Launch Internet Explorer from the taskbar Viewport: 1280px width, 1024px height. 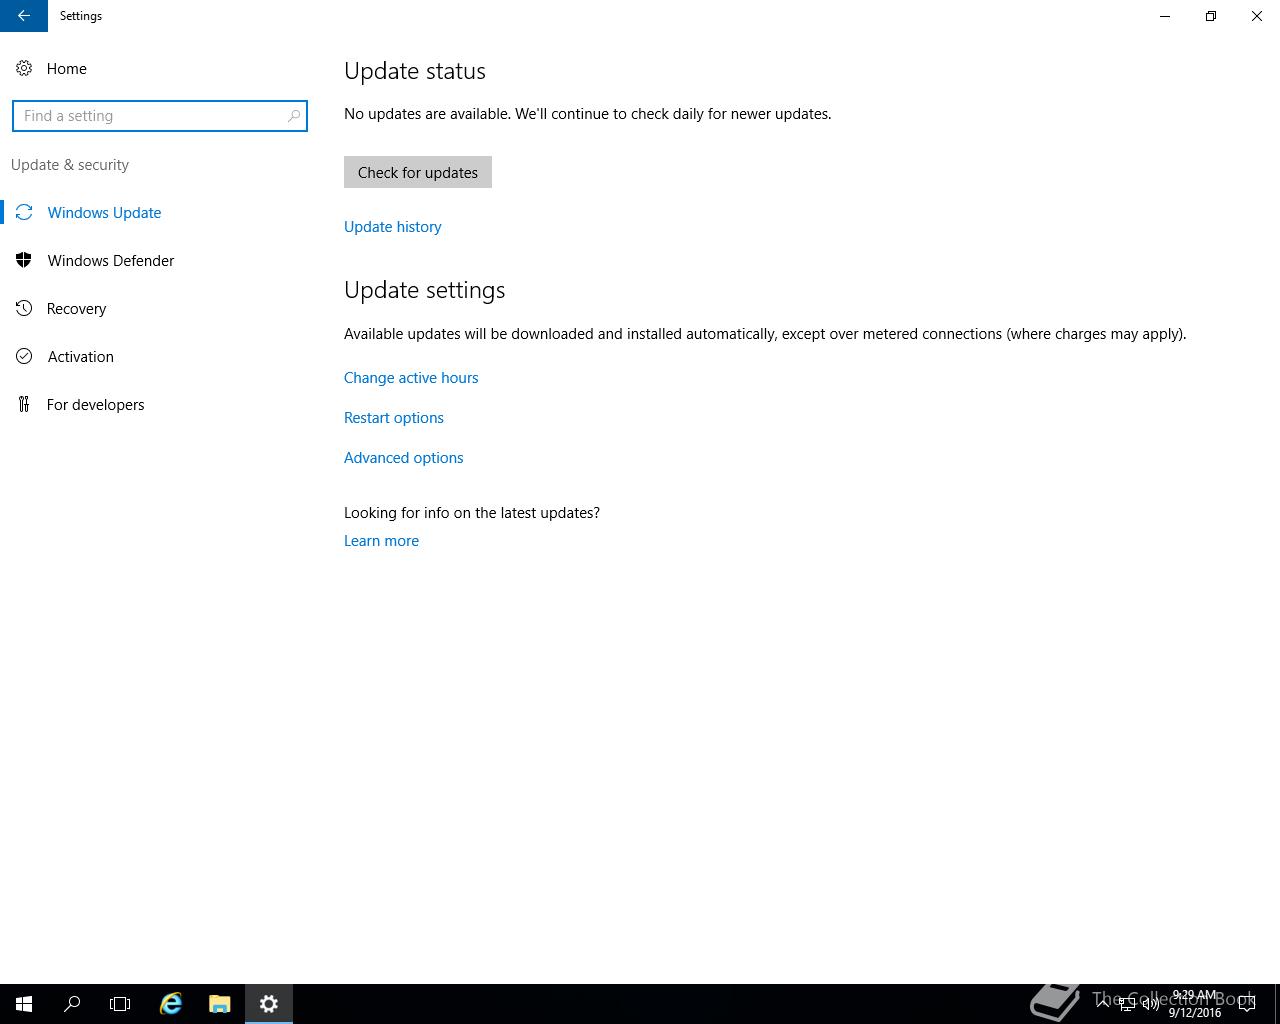coord(171,1004)
